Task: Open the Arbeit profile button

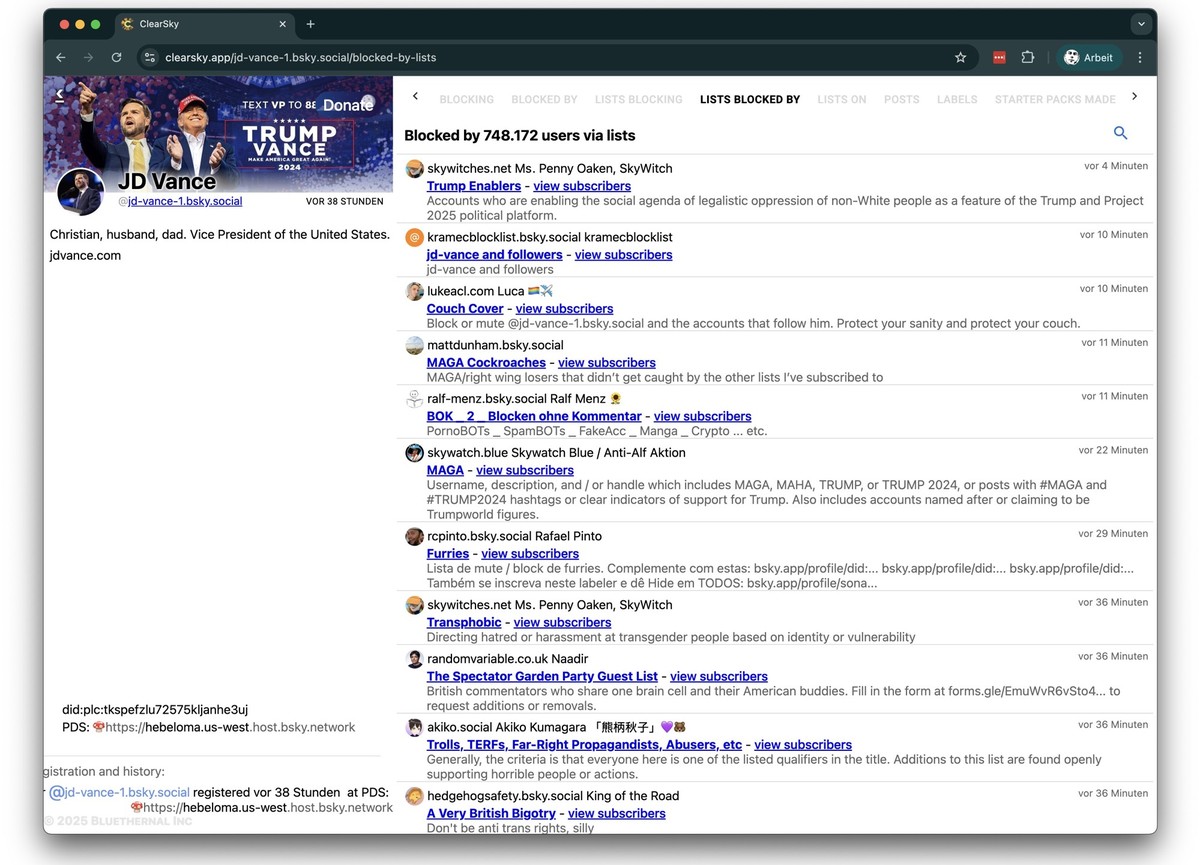Action: (1089, 58)
